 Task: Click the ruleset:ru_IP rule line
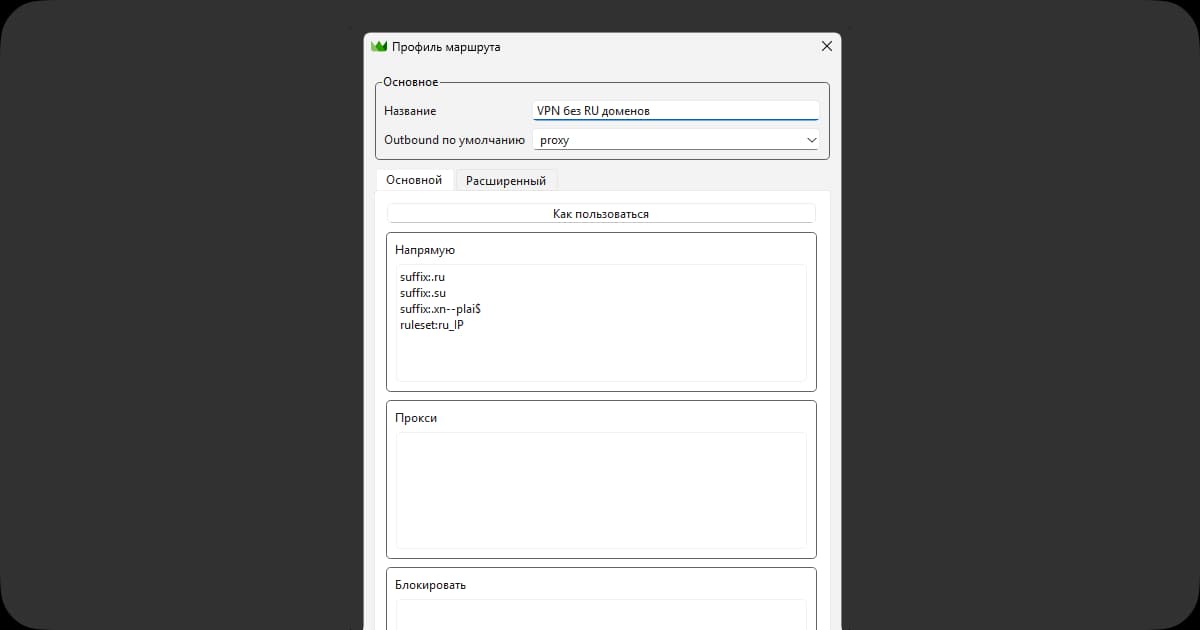(x=431, y=325)
